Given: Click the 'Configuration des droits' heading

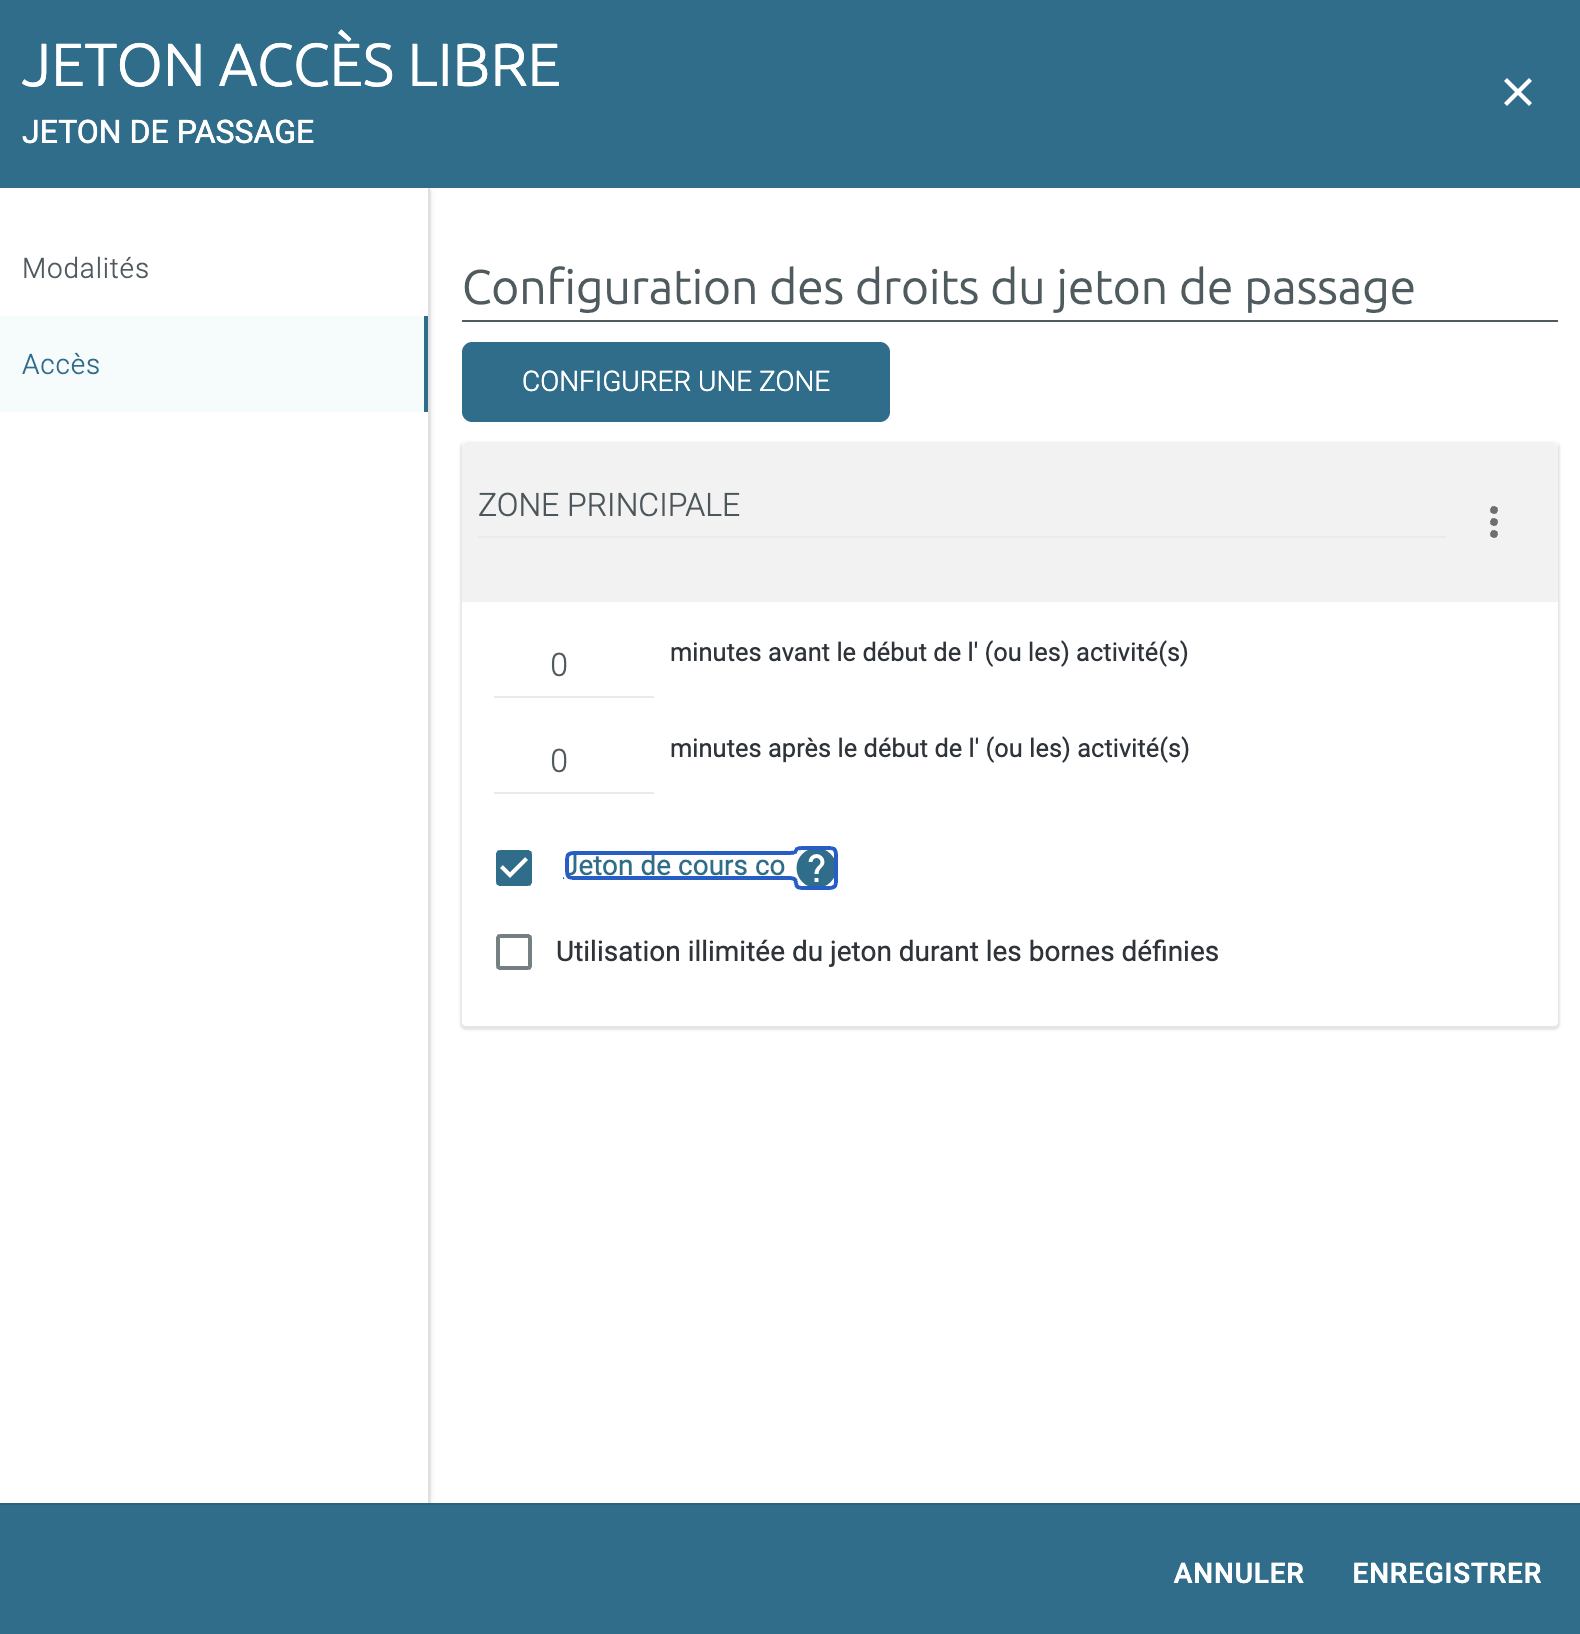Looking at the screenshot, I should pyautogui.click(x=938, y=288).
